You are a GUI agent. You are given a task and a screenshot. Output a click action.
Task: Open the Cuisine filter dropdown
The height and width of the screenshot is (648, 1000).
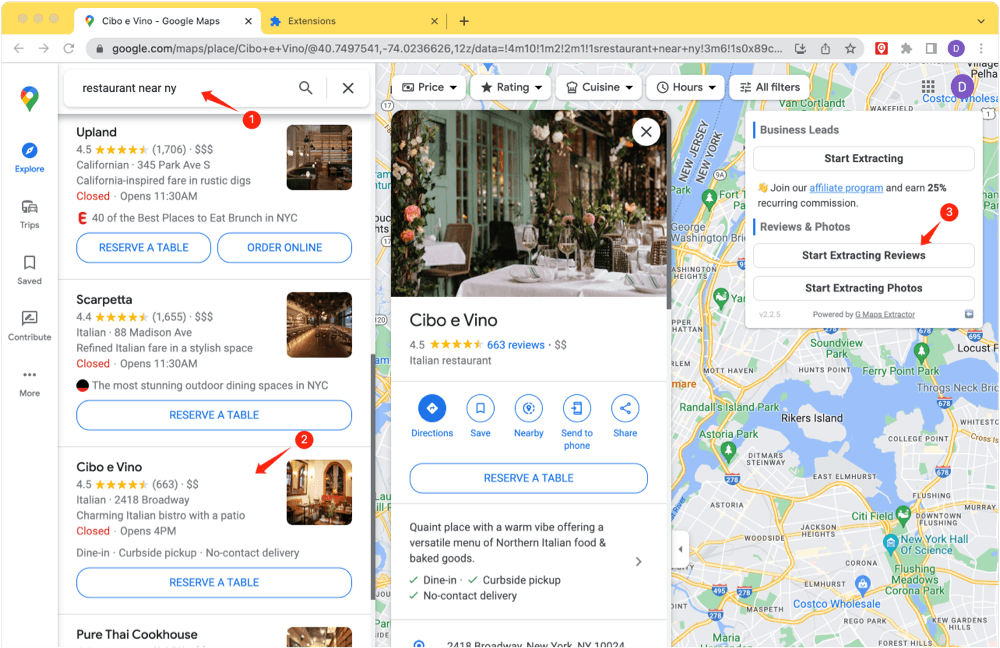coord(599,87)
